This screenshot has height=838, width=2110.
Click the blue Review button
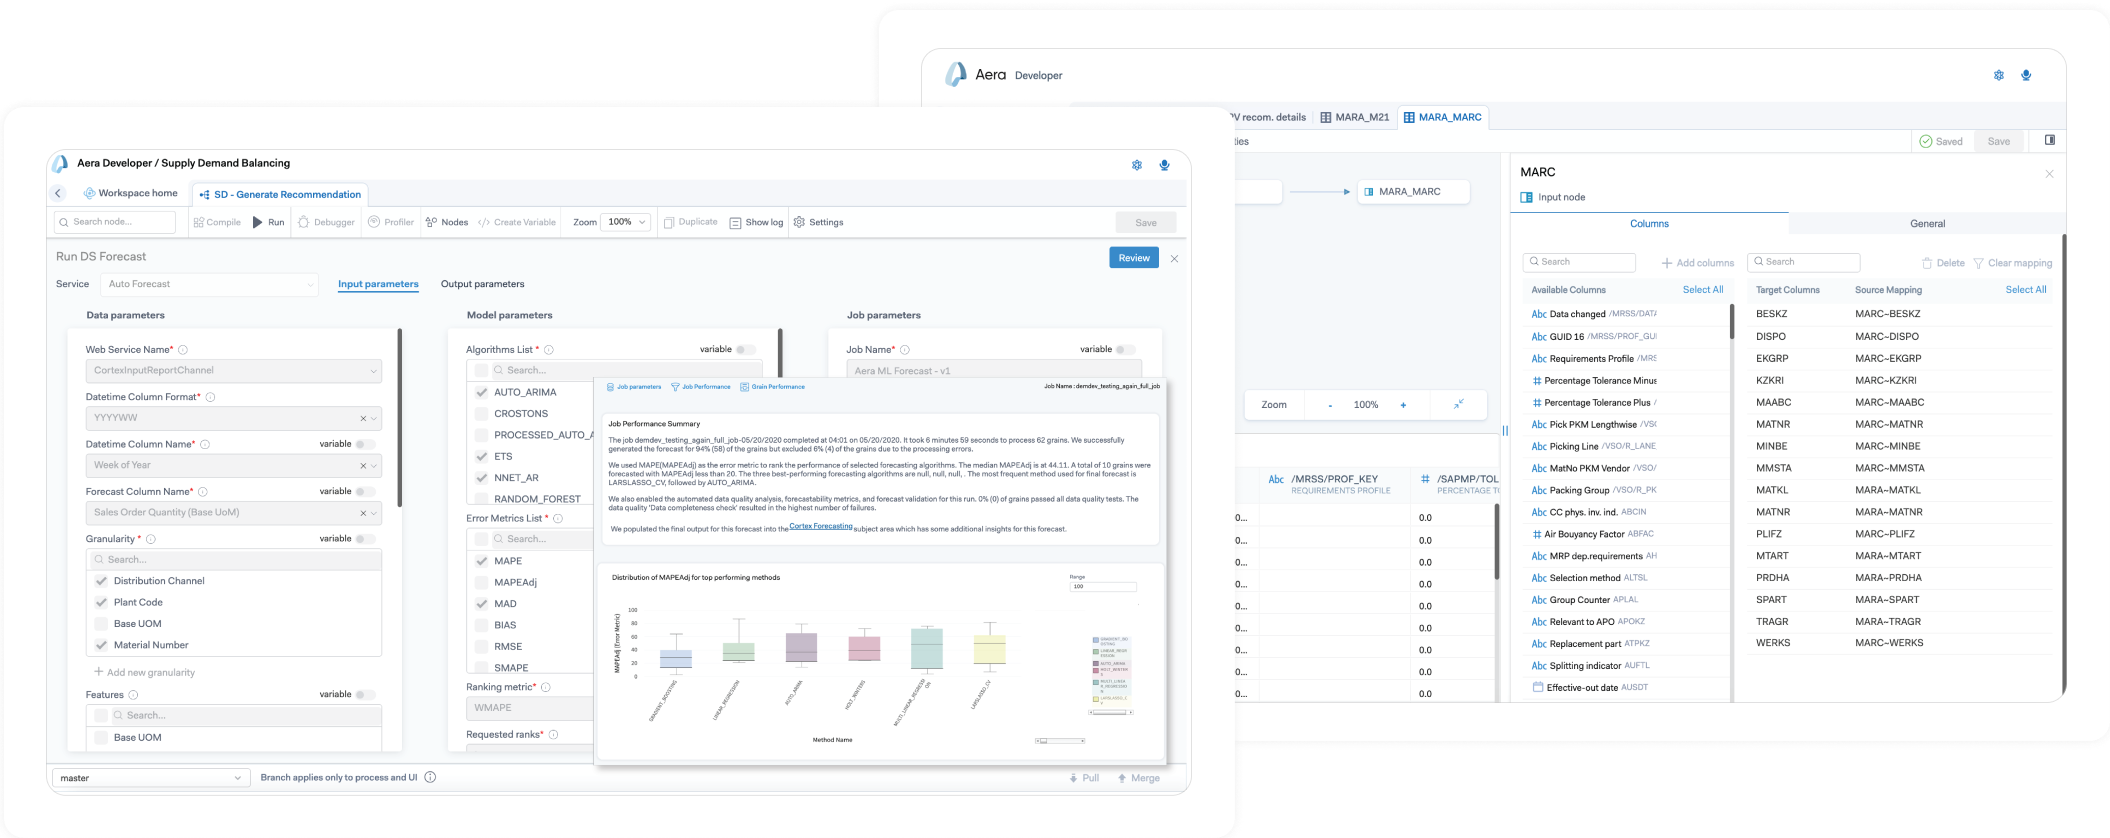coord(1134,258)
